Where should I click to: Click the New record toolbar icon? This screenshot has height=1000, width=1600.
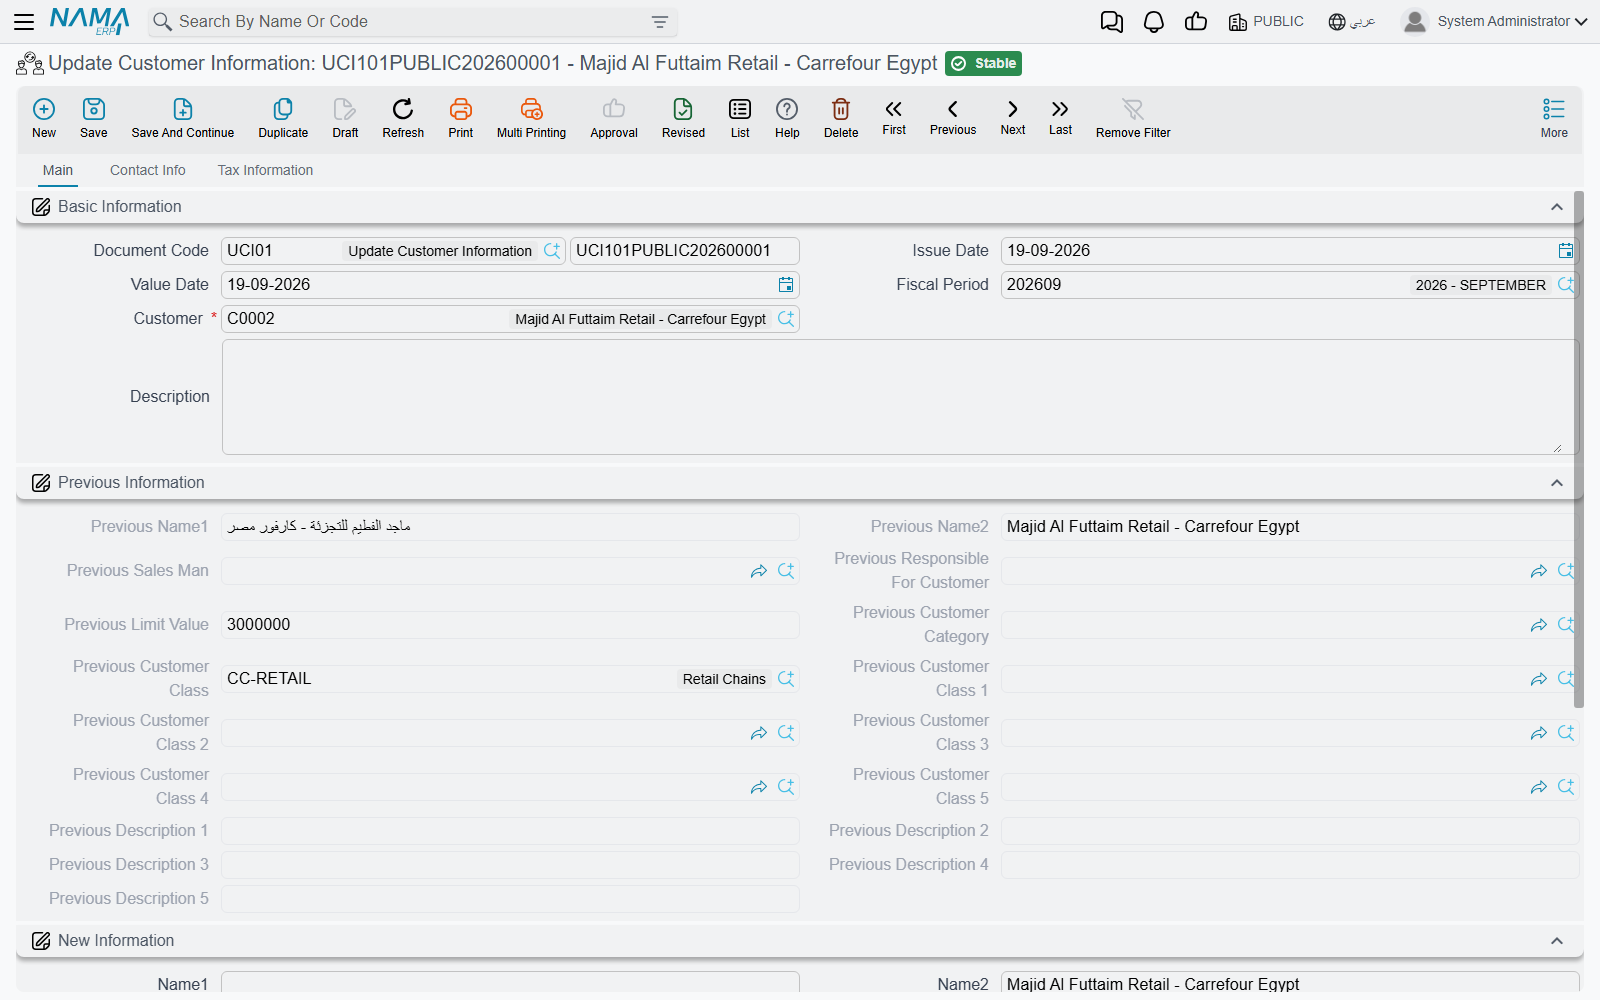(x=44, y=118)
